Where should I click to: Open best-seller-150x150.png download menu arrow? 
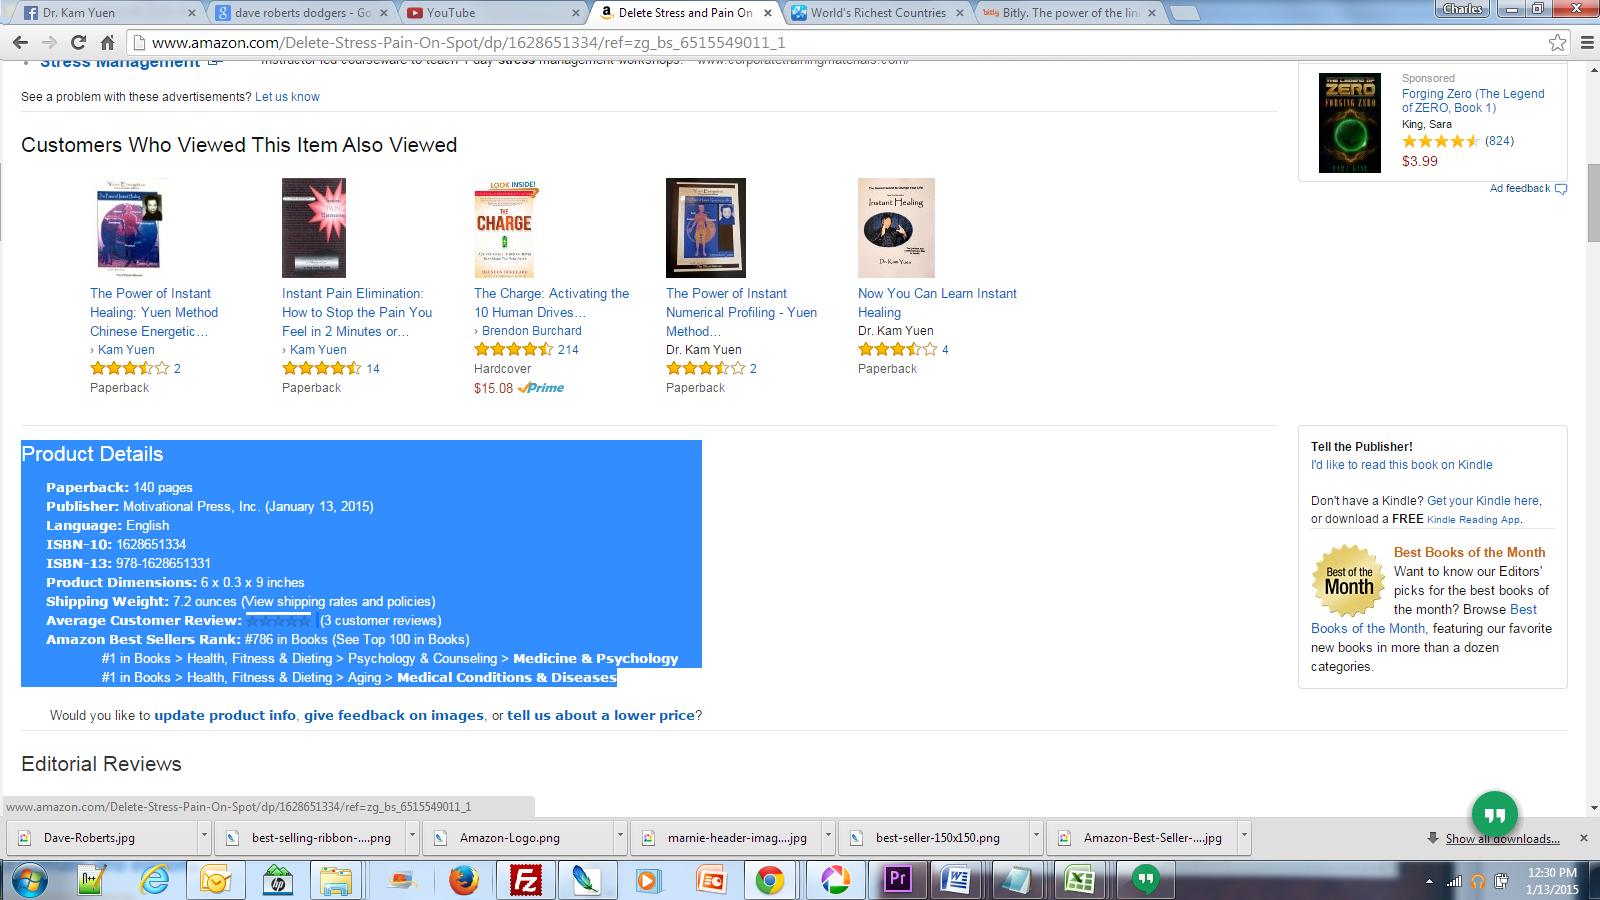point(1036,837)
